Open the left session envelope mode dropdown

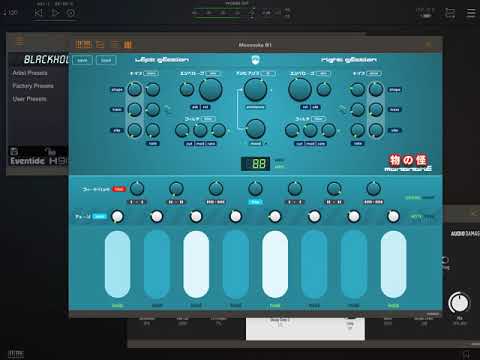(x=213, y=73)
